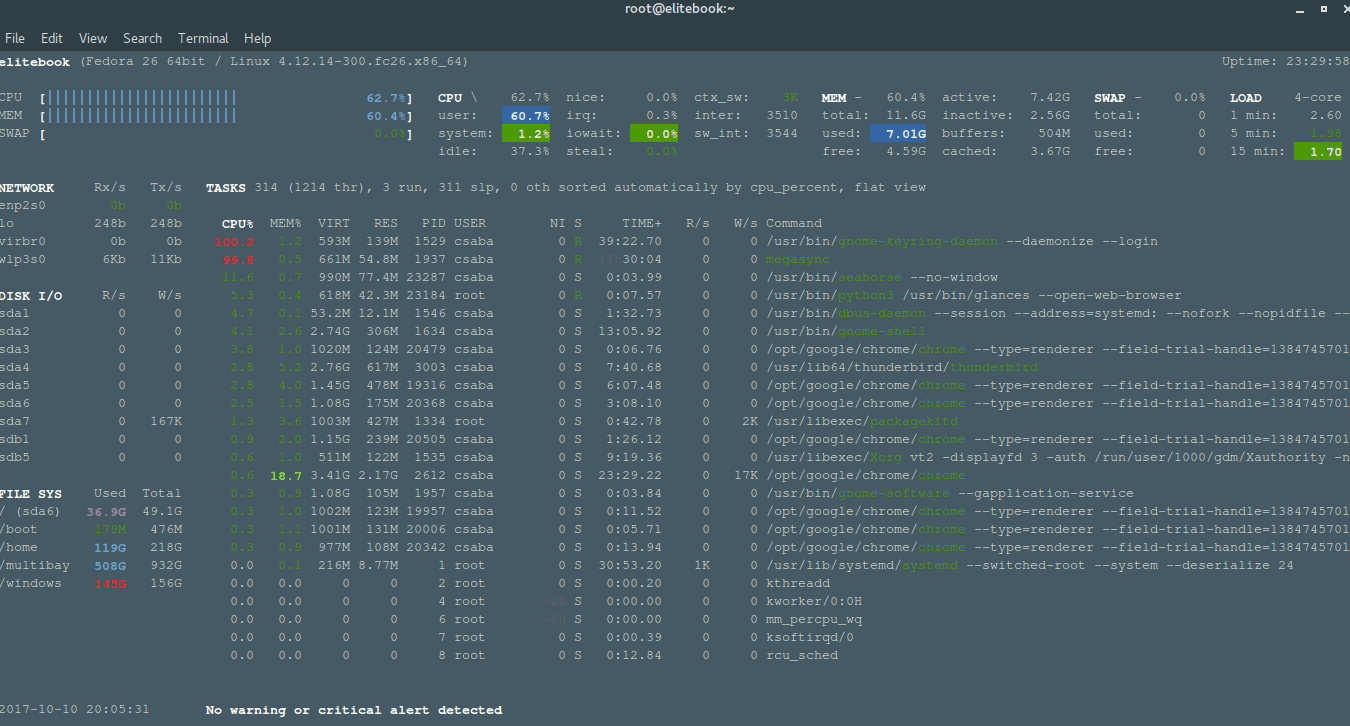The image size is (1350, 726).
Task: Click the DISK I/O section header
Action: (x=31, y=296)
